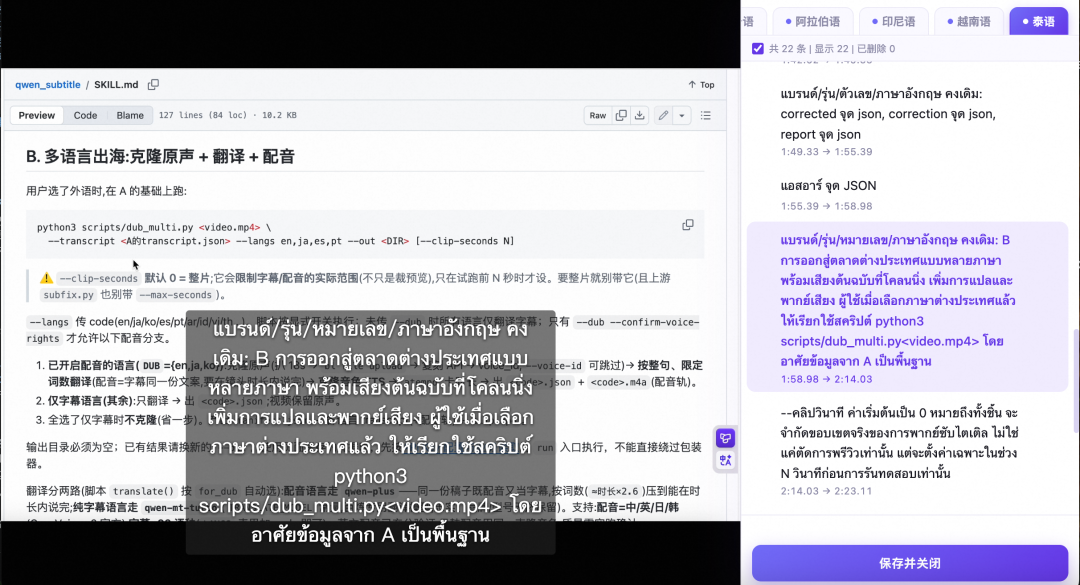This screenshot has width=1080, height=585.
Task: Copy the dub_multi.py code block
Action: click(687, 225)
